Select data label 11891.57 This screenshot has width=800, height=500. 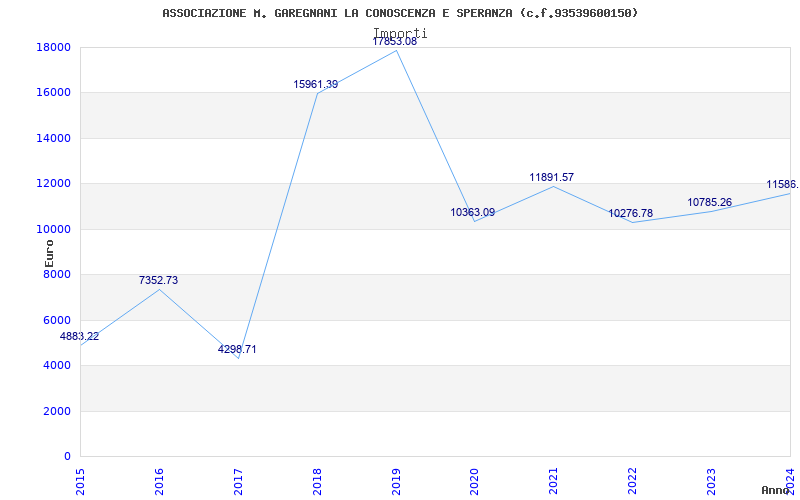[x=552, y=177]
